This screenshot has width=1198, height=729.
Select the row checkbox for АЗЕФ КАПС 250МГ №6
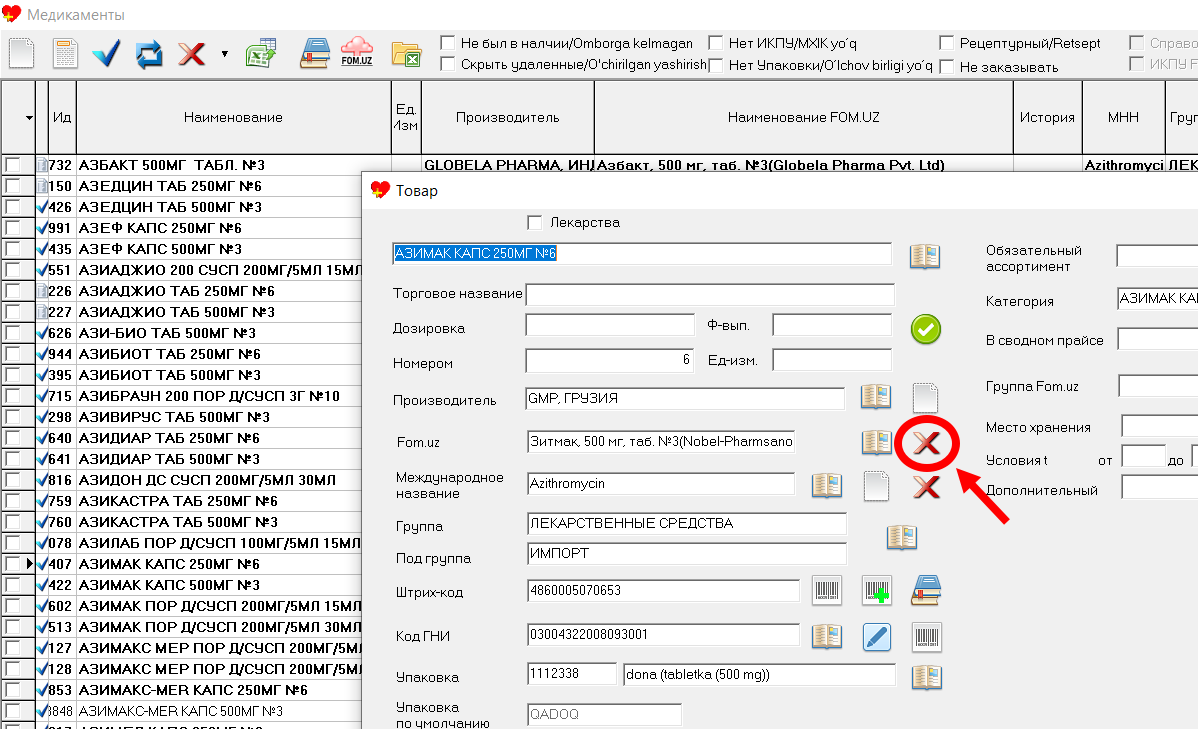pyautogui.click(x=12, y=228)
